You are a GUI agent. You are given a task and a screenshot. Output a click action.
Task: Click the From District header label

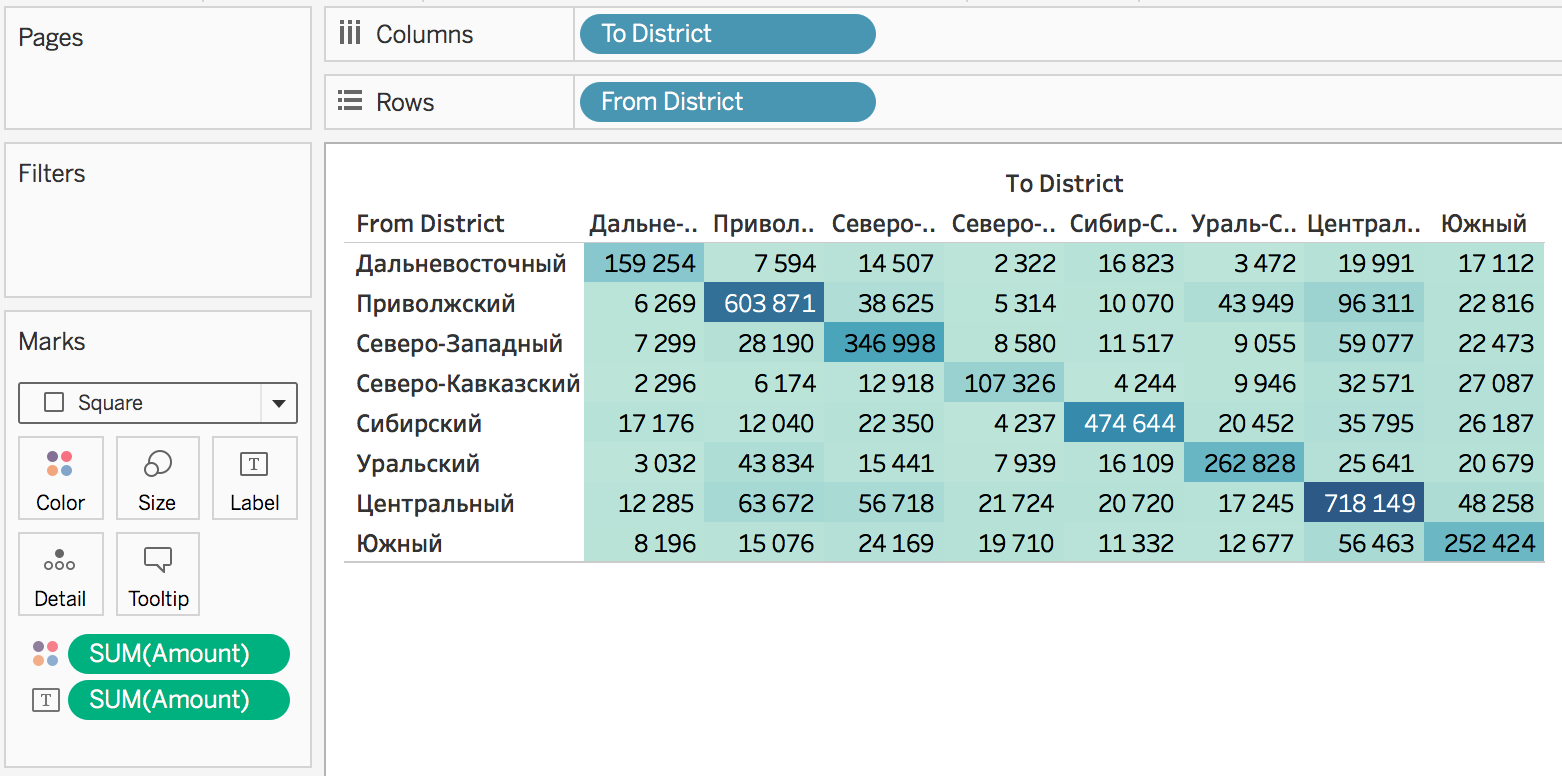(x=430, y=224)
